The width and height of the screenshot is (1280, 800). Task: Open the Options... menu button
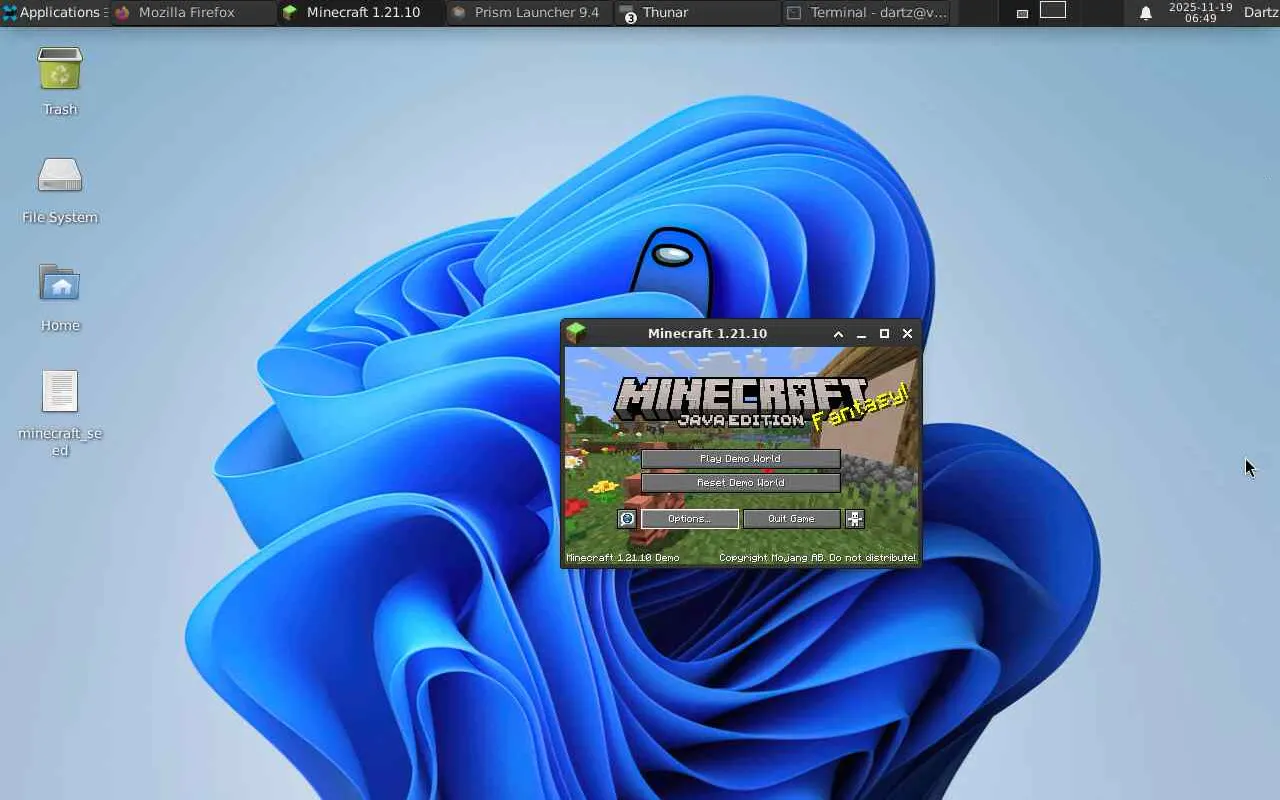click(x=690, y=519)
